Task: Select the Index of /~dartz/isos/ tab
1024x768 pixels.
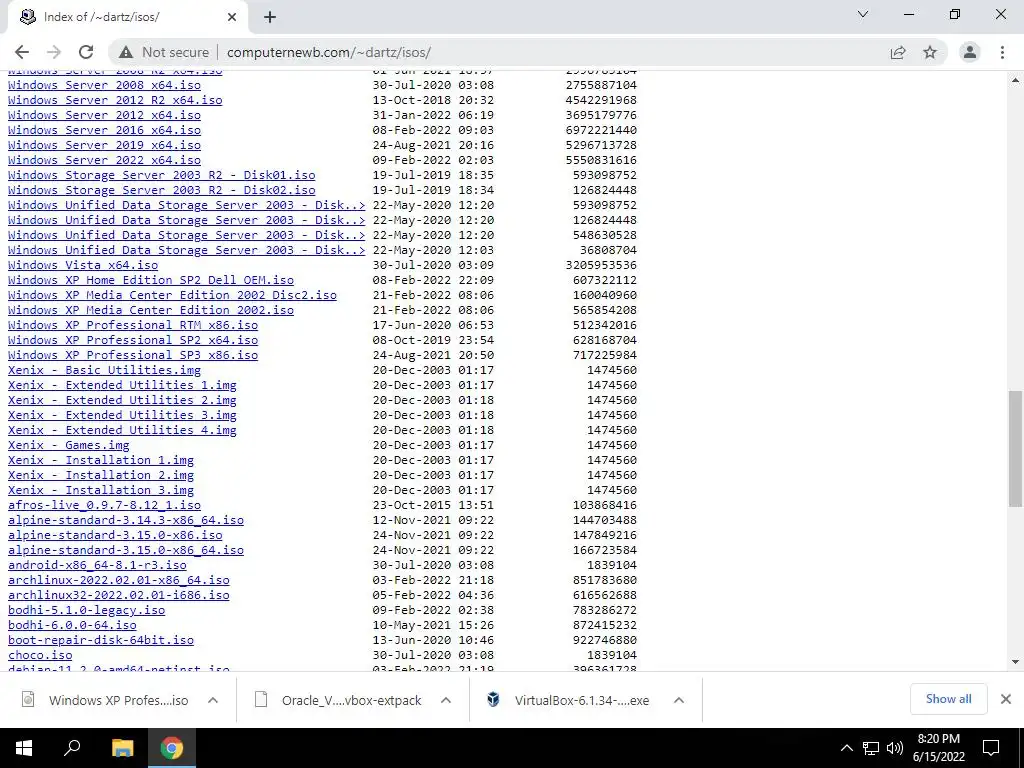Action: [127, 17]
